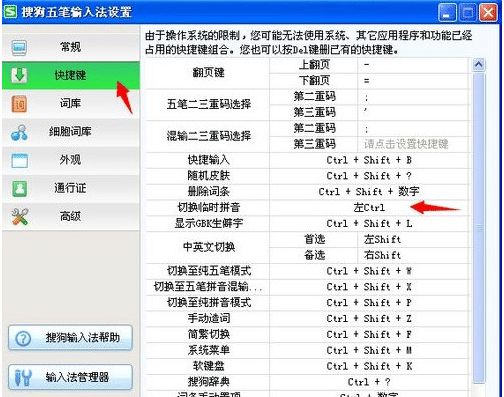The width and height of the screenshot is (504, 397).
Task: Select the 左Ctrl shortcut for 切换临时拼音
Action: pyautogui.click(x=369, y=208)
